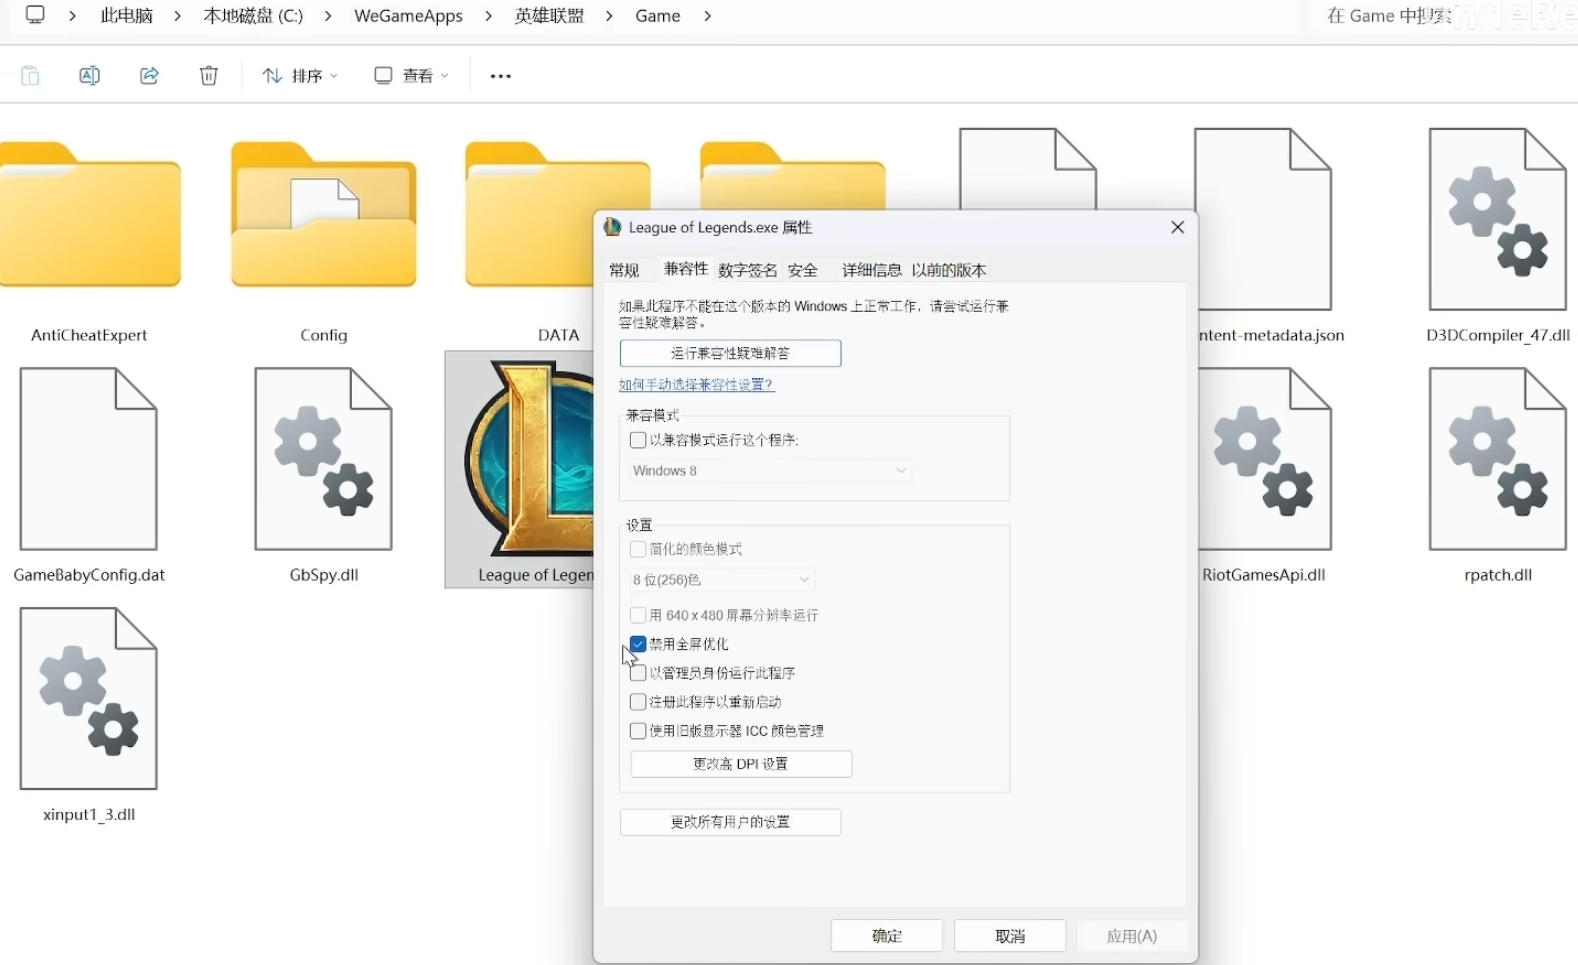1578x965 pixels.
Task: Select the RiotGamesApi.dll file icon
Action: pos(1265,459)
